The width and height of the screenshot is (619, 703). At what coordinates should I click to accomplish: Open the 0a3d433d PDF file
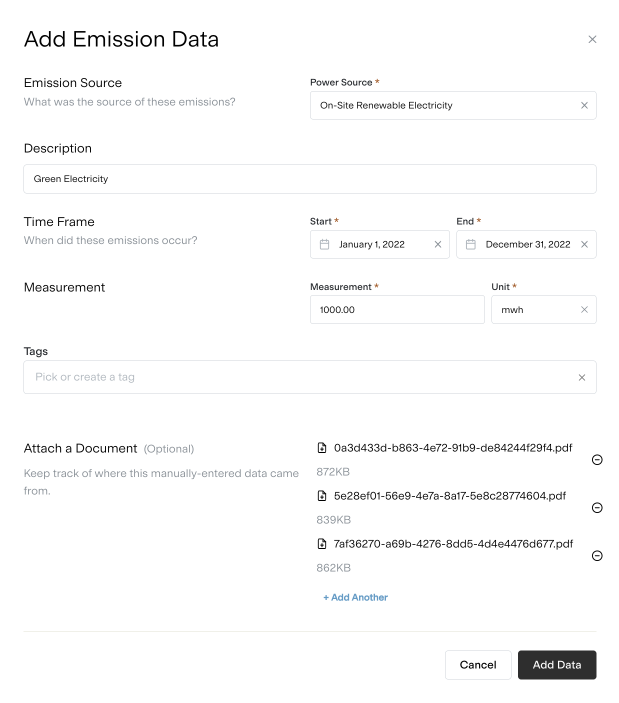[x=453, y=448]
